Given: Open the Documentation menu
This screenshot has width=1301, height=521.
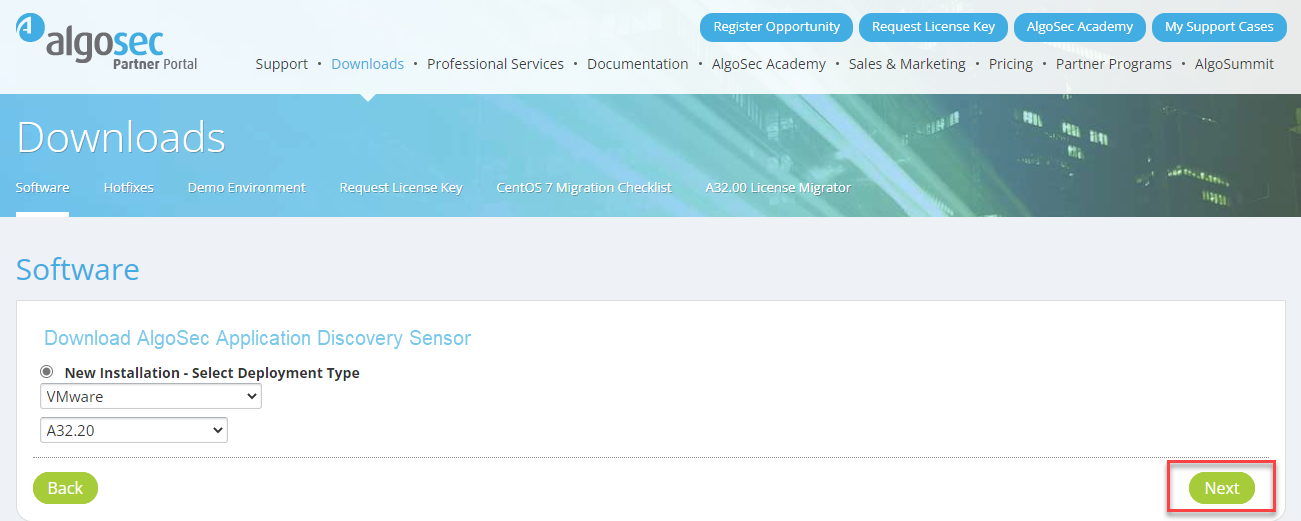Looking at the screenshot, I should click(x=637, y=64).
